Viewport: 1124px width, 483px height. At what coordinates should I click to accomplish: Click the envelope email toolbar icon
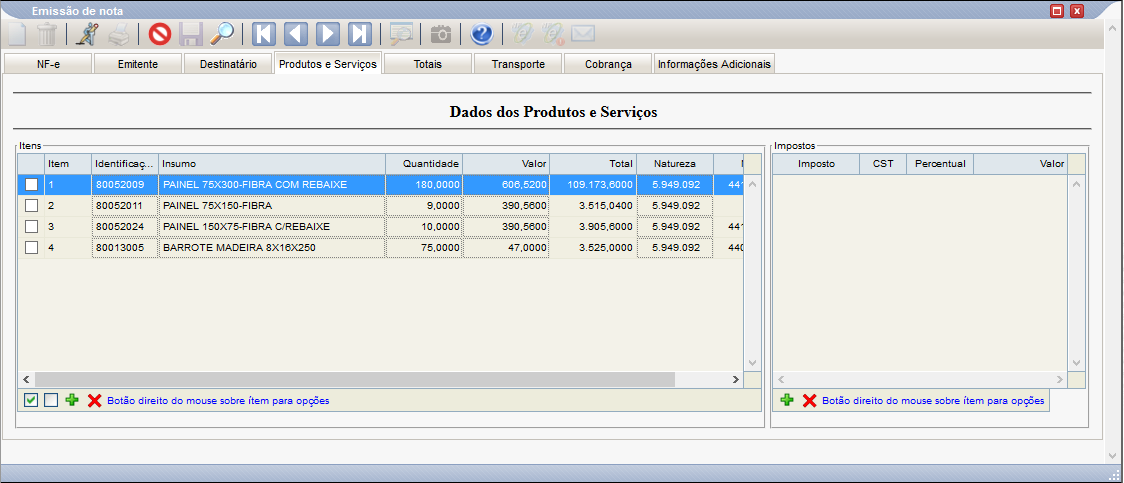click(x=584, y=34)
